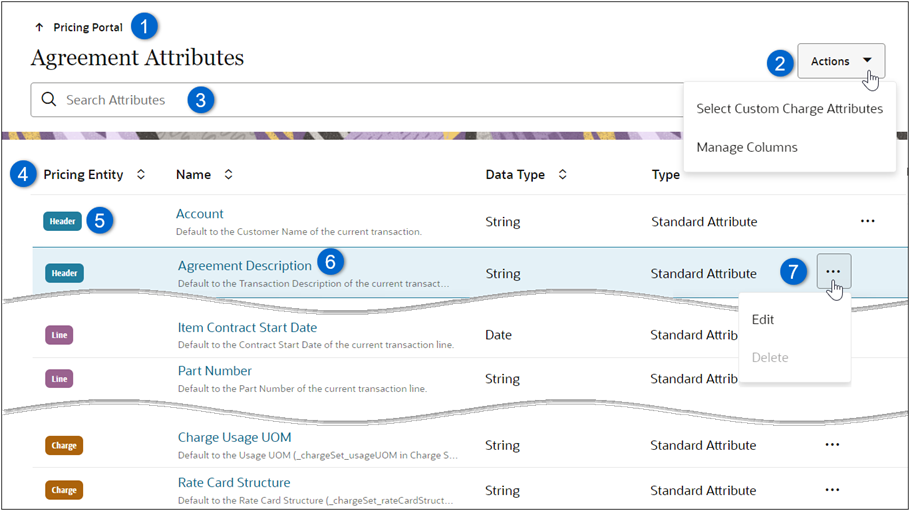Image resolution: width=910 pixels, height=511 pixels.
Task: Click Line badge for Part Number
Action: pos(59,379)
